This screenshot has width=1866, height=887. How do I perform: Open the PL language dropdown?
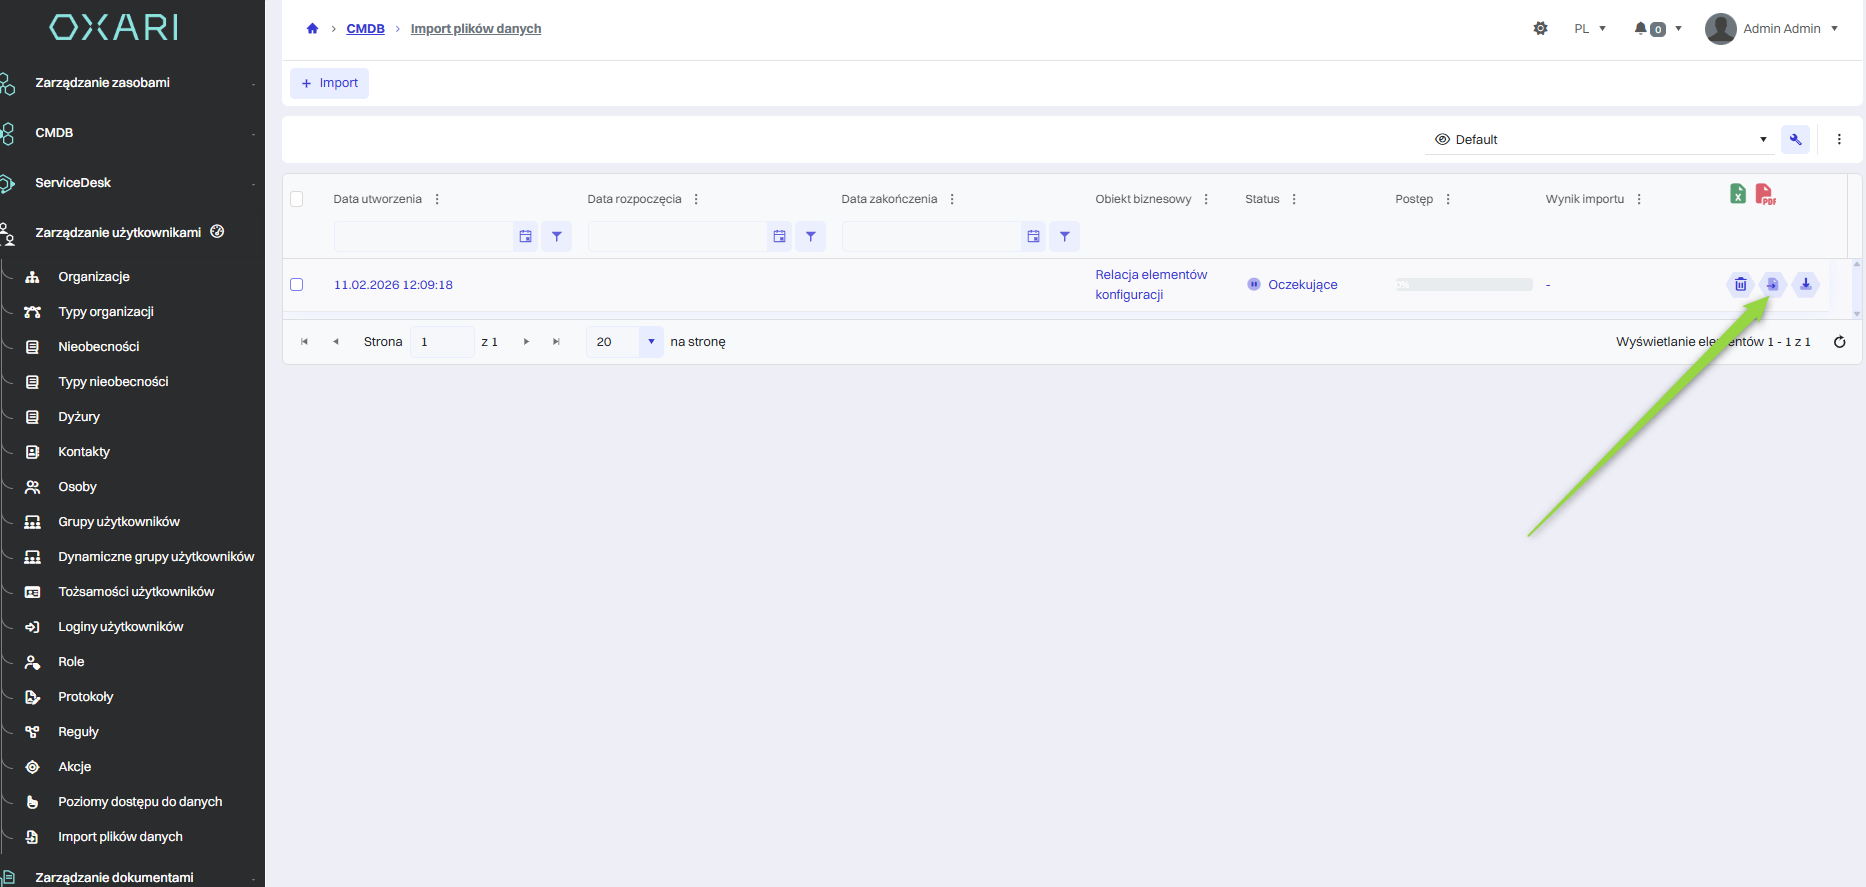point(1589,29)
